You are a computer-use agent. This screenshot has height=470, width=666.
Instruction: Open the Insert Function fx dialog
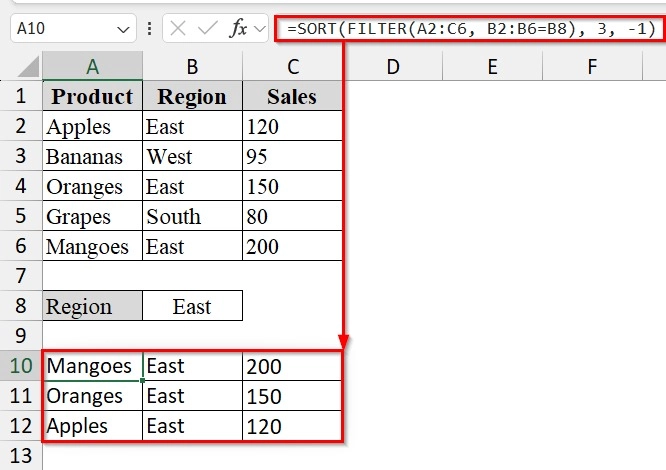click(239, 28)
